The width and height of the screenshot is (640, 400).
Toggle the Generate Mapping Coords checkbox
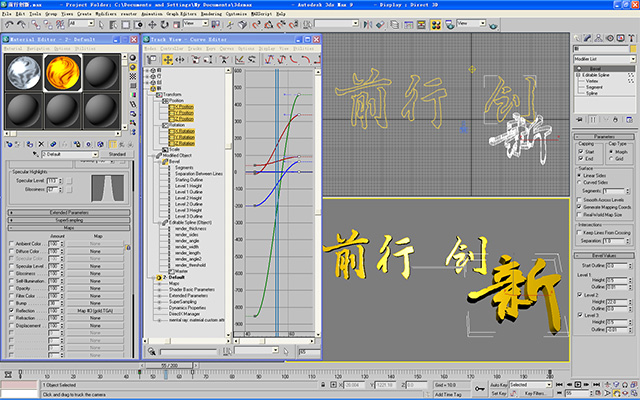coord(581,206)
